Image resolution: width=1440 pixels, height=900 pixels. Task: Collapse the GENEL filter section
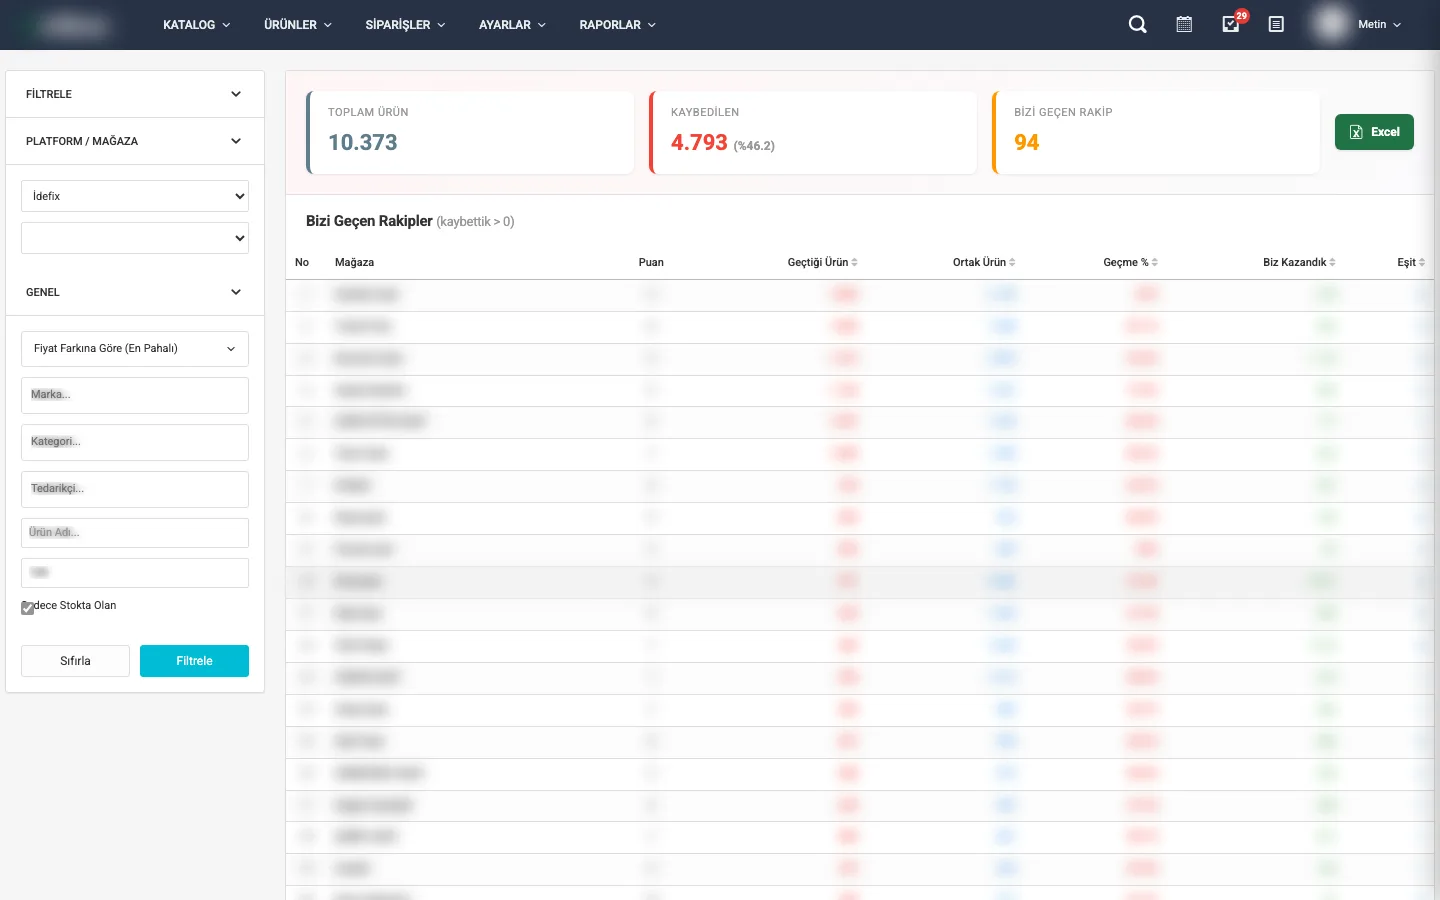[236, 292]
